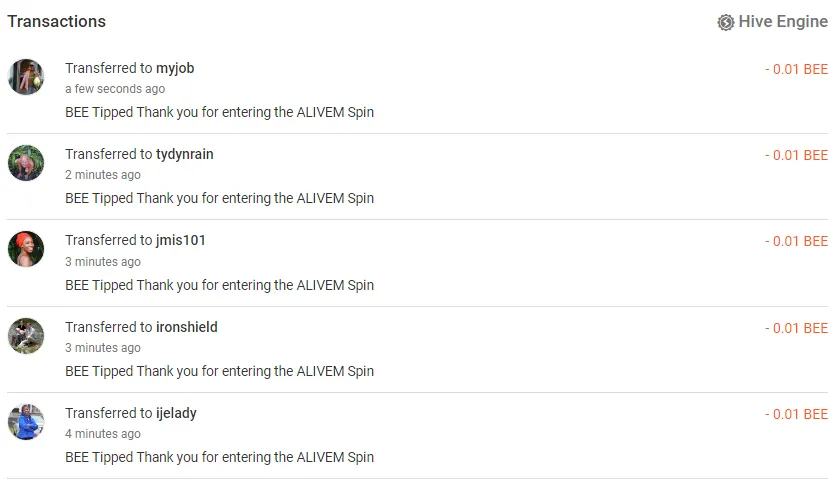
Task: Click the Hive Engine gear icon
Action: (725, 22)
